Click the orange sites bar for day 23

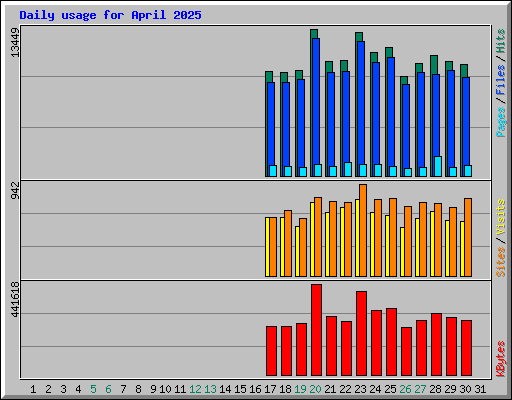[363, 230]
